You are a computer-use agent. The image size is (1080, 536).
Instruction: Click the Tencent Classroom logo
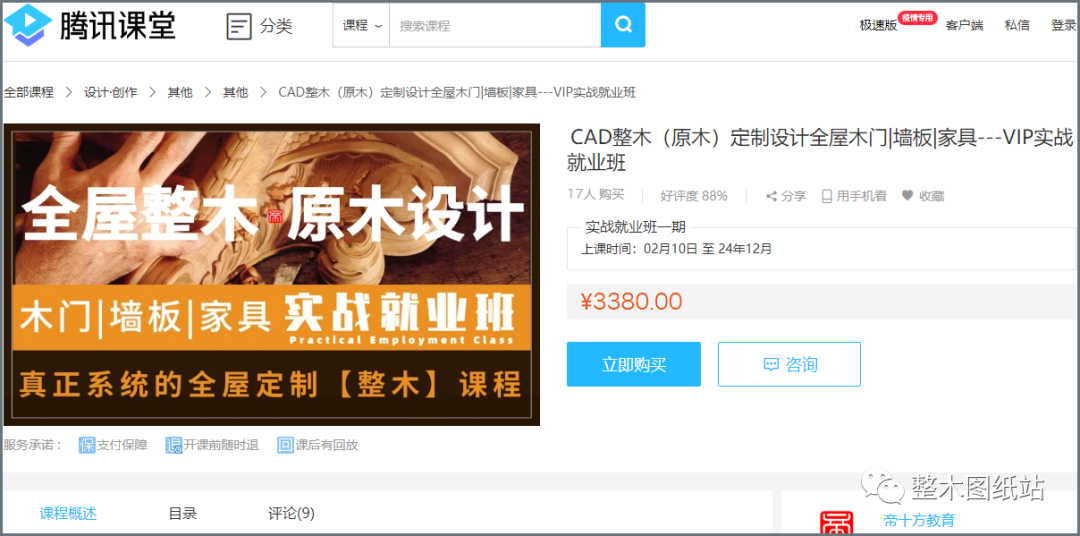click(x=90, y=25)
